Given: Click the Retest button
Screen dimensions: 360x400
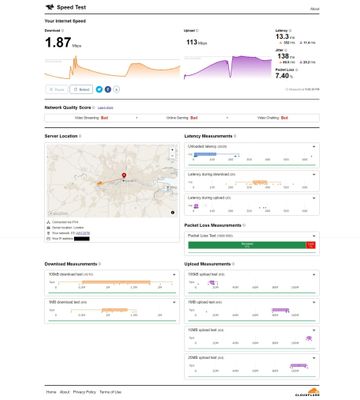Looking at the screenshot, I should (x=81, y=89).
